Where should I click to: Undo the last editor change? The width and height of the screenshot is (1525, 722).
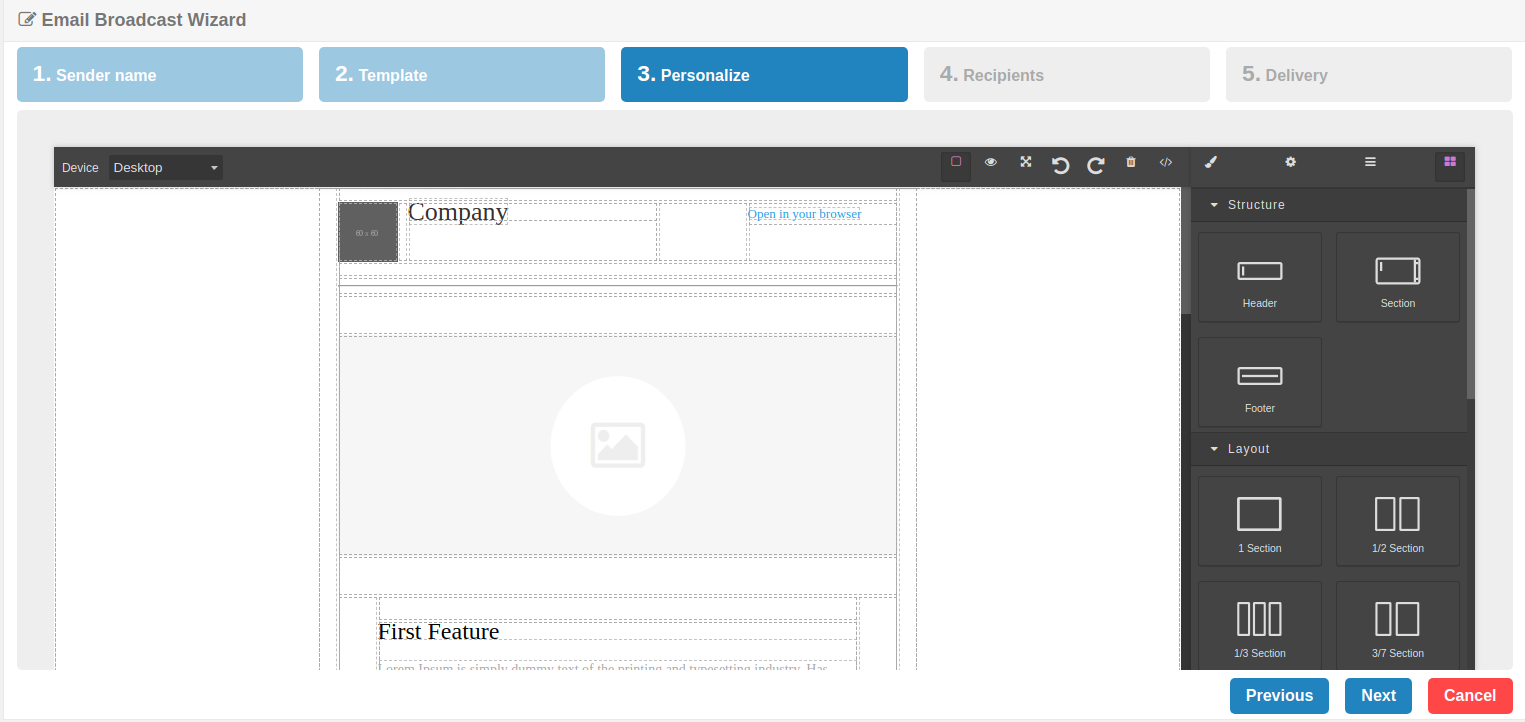[1061, 166]
